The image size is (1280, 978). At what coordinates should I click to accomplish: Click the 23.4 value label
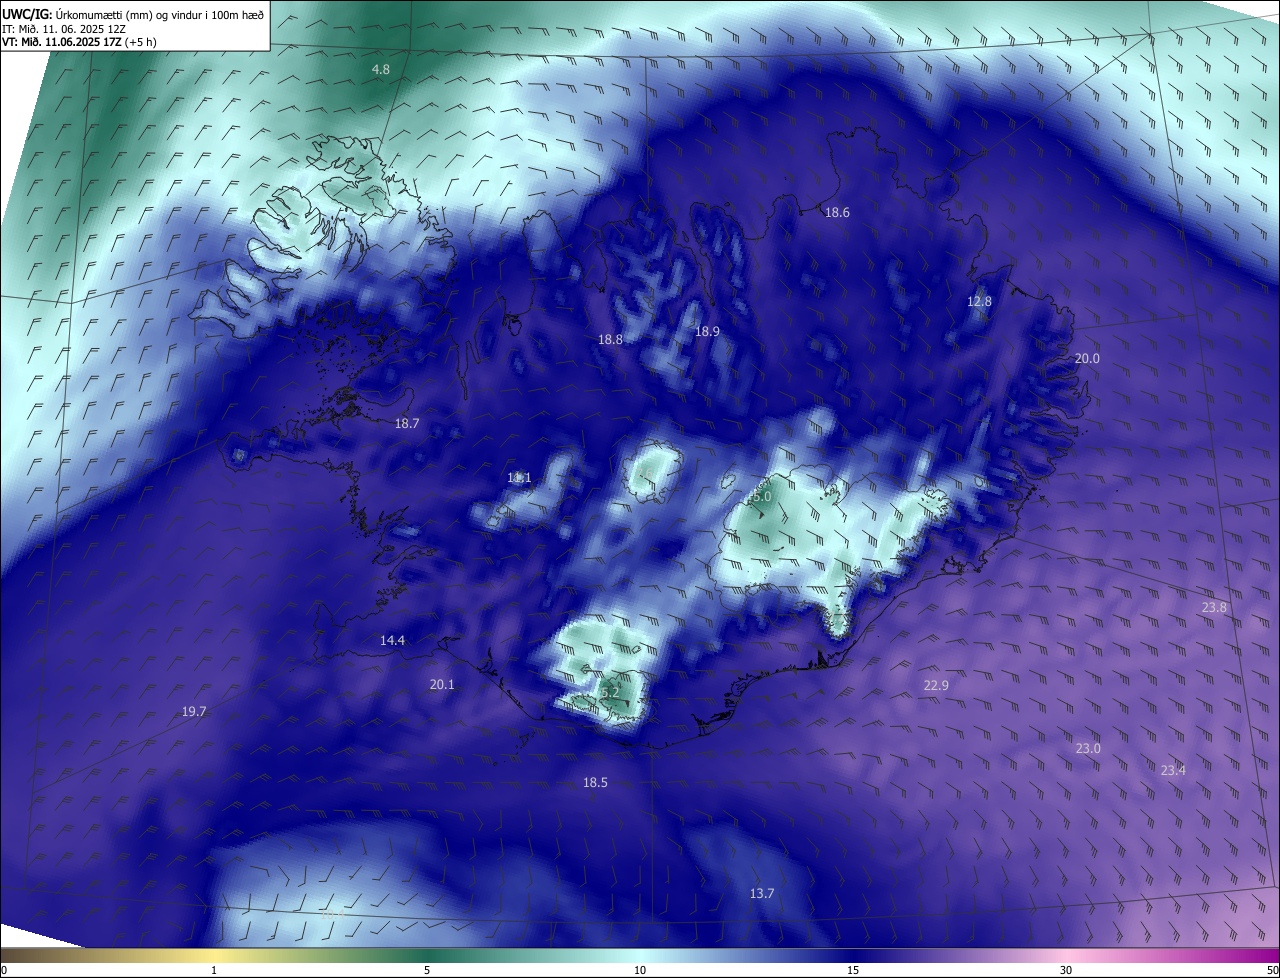pos(1173,770)
